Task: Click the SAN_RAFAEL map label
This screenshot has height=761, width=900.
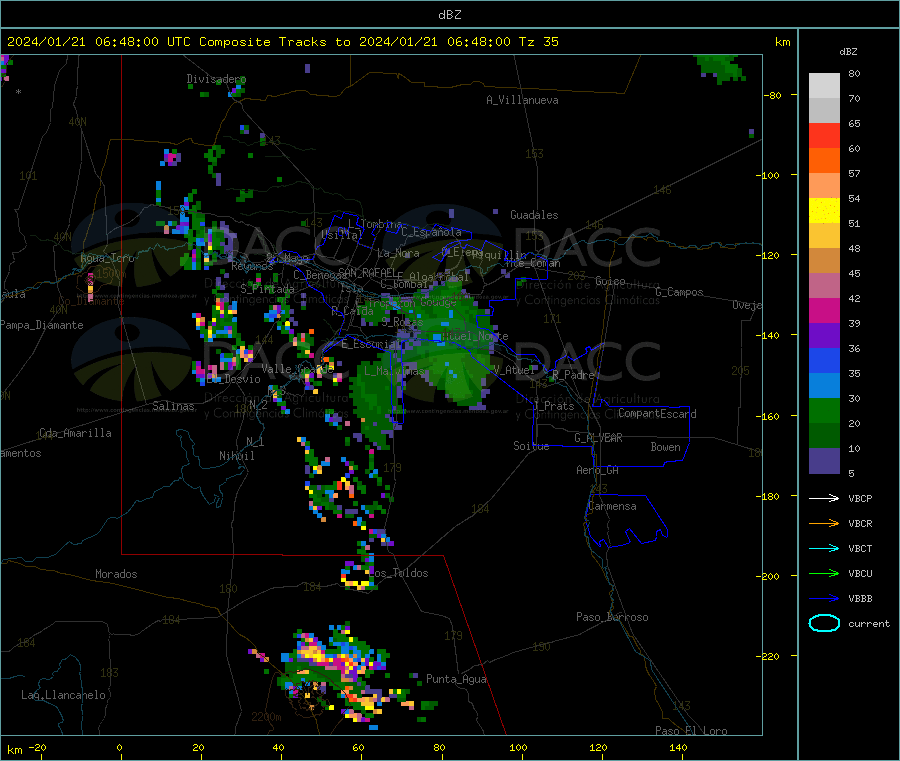Action: (x=367, y=272)
